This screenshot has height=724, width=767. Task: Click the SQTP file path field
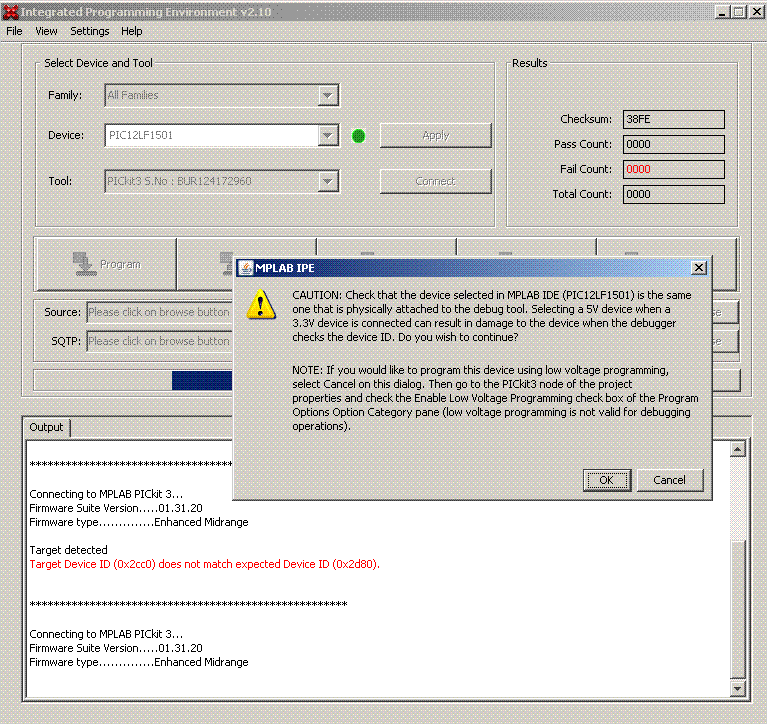159,341
